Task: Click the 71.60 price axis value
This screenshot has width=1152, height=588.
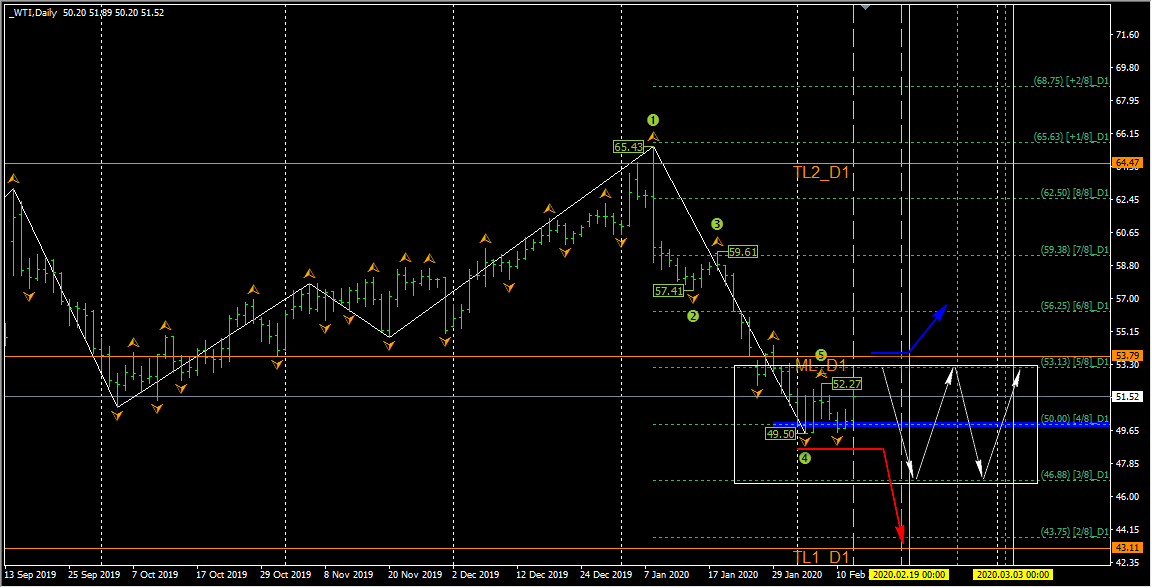Action: 1127,35
